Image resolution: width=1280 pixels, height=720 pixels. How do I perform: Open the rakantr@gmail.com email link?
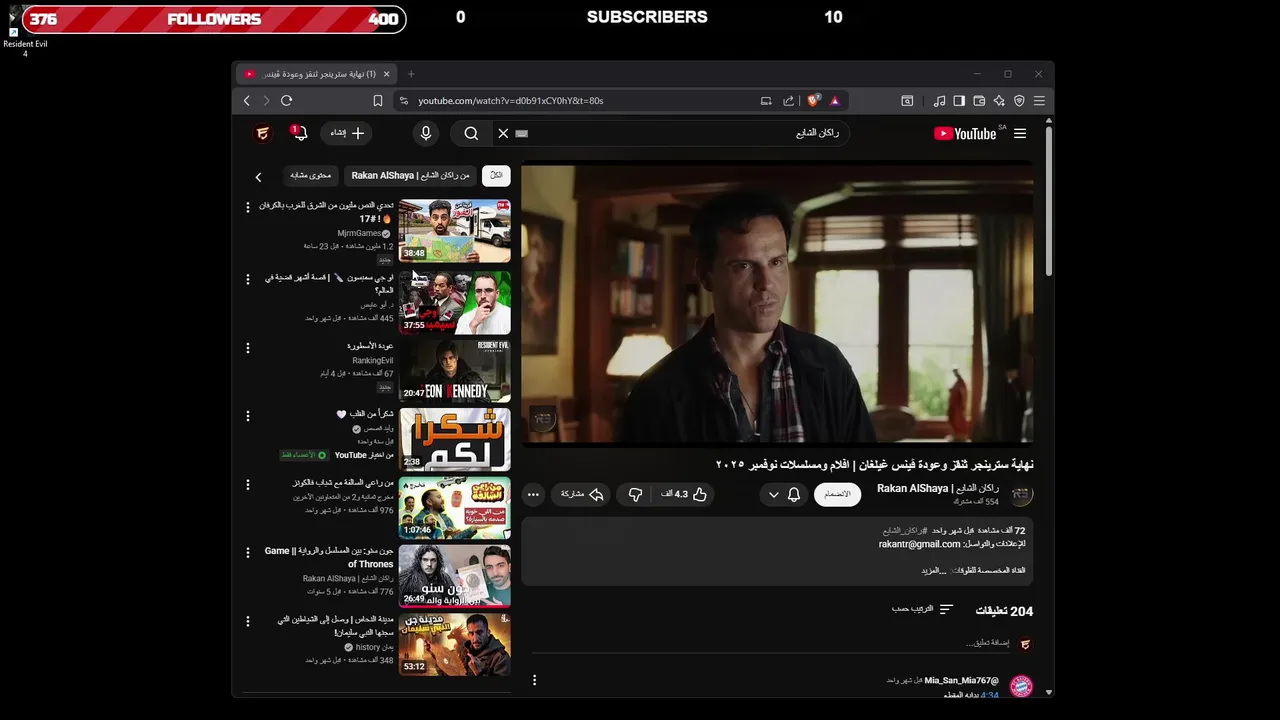coord(919,544)
